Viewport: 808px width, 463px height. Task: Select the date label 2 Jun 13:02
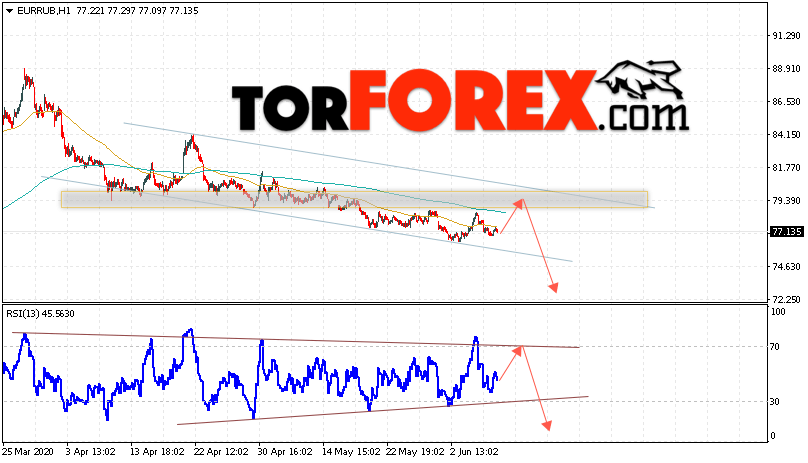(x=474, y=452)
